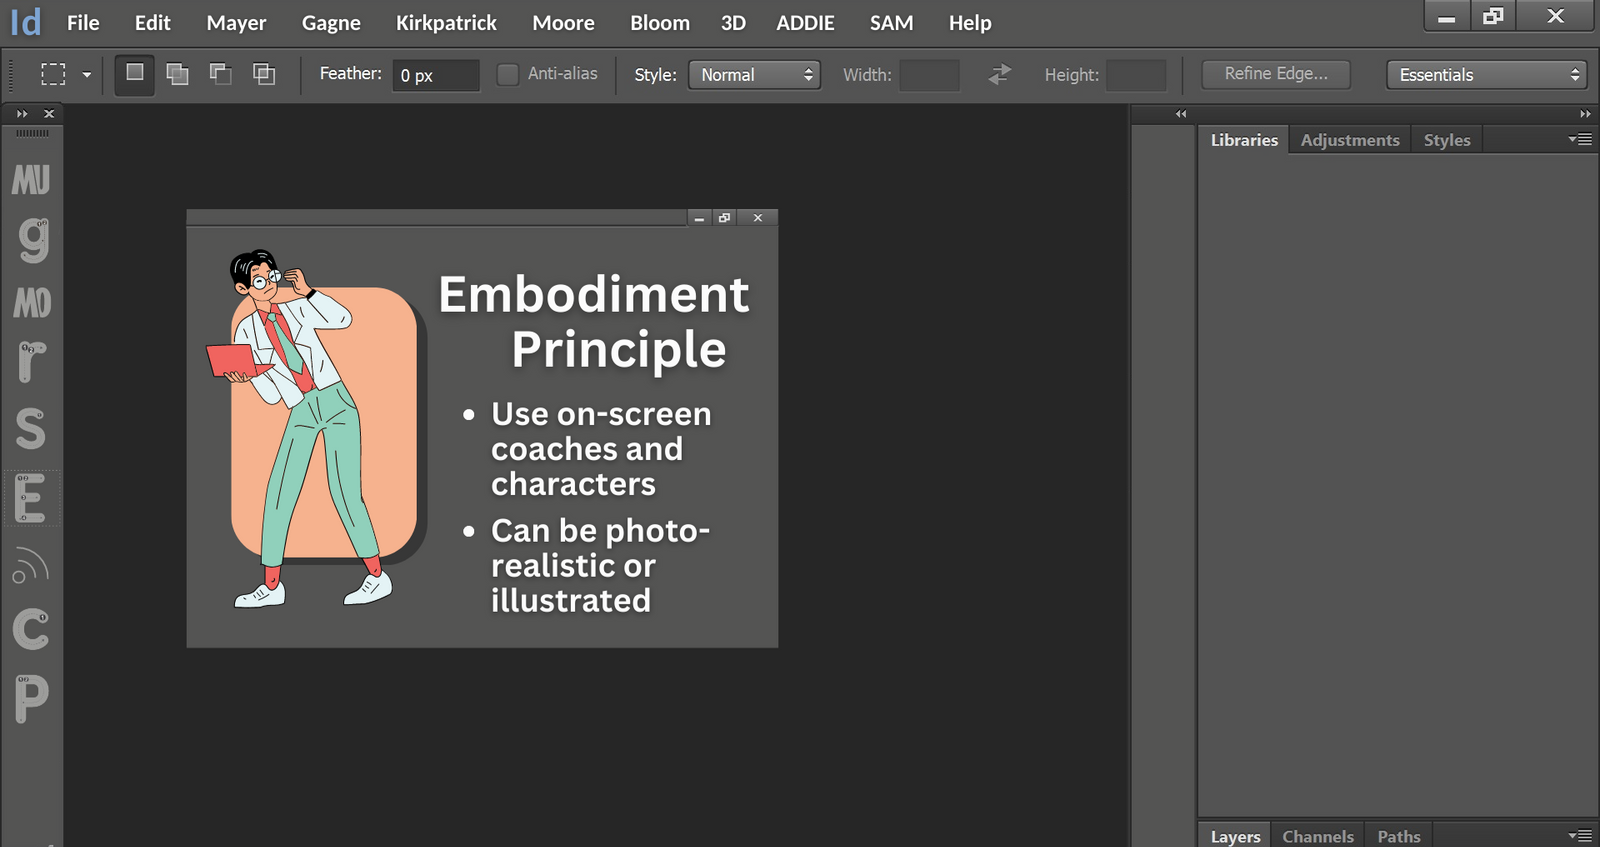Choose the 'Subtract from selection' icon

pyautogui.click(x=221, y=74)
